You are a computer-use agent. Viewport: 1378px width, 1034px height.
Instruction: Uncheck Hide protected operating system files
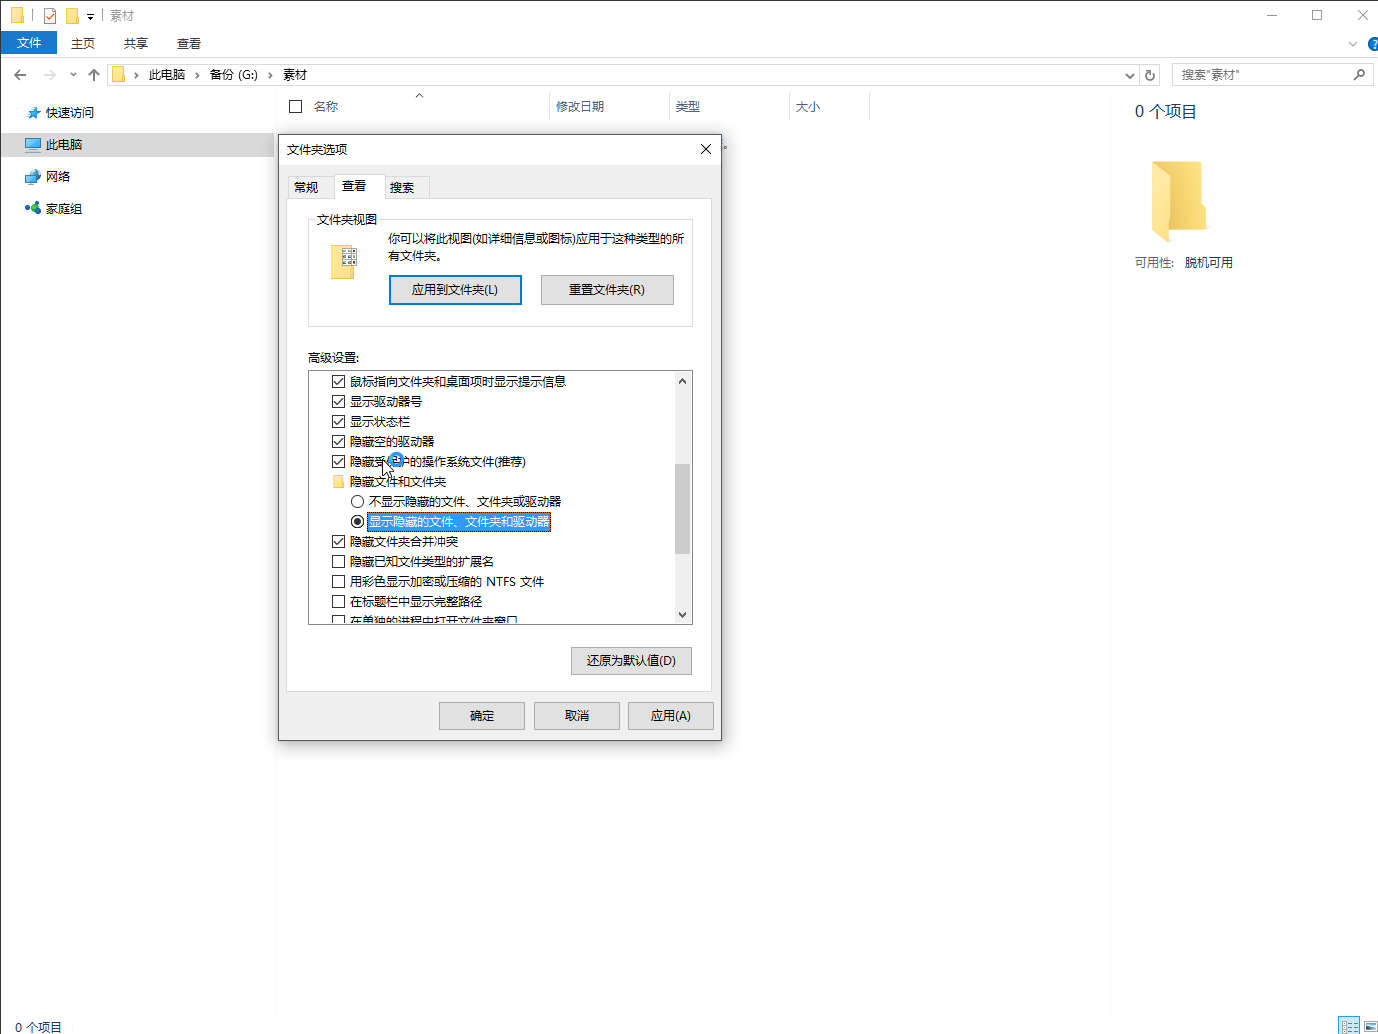(338, 462)
